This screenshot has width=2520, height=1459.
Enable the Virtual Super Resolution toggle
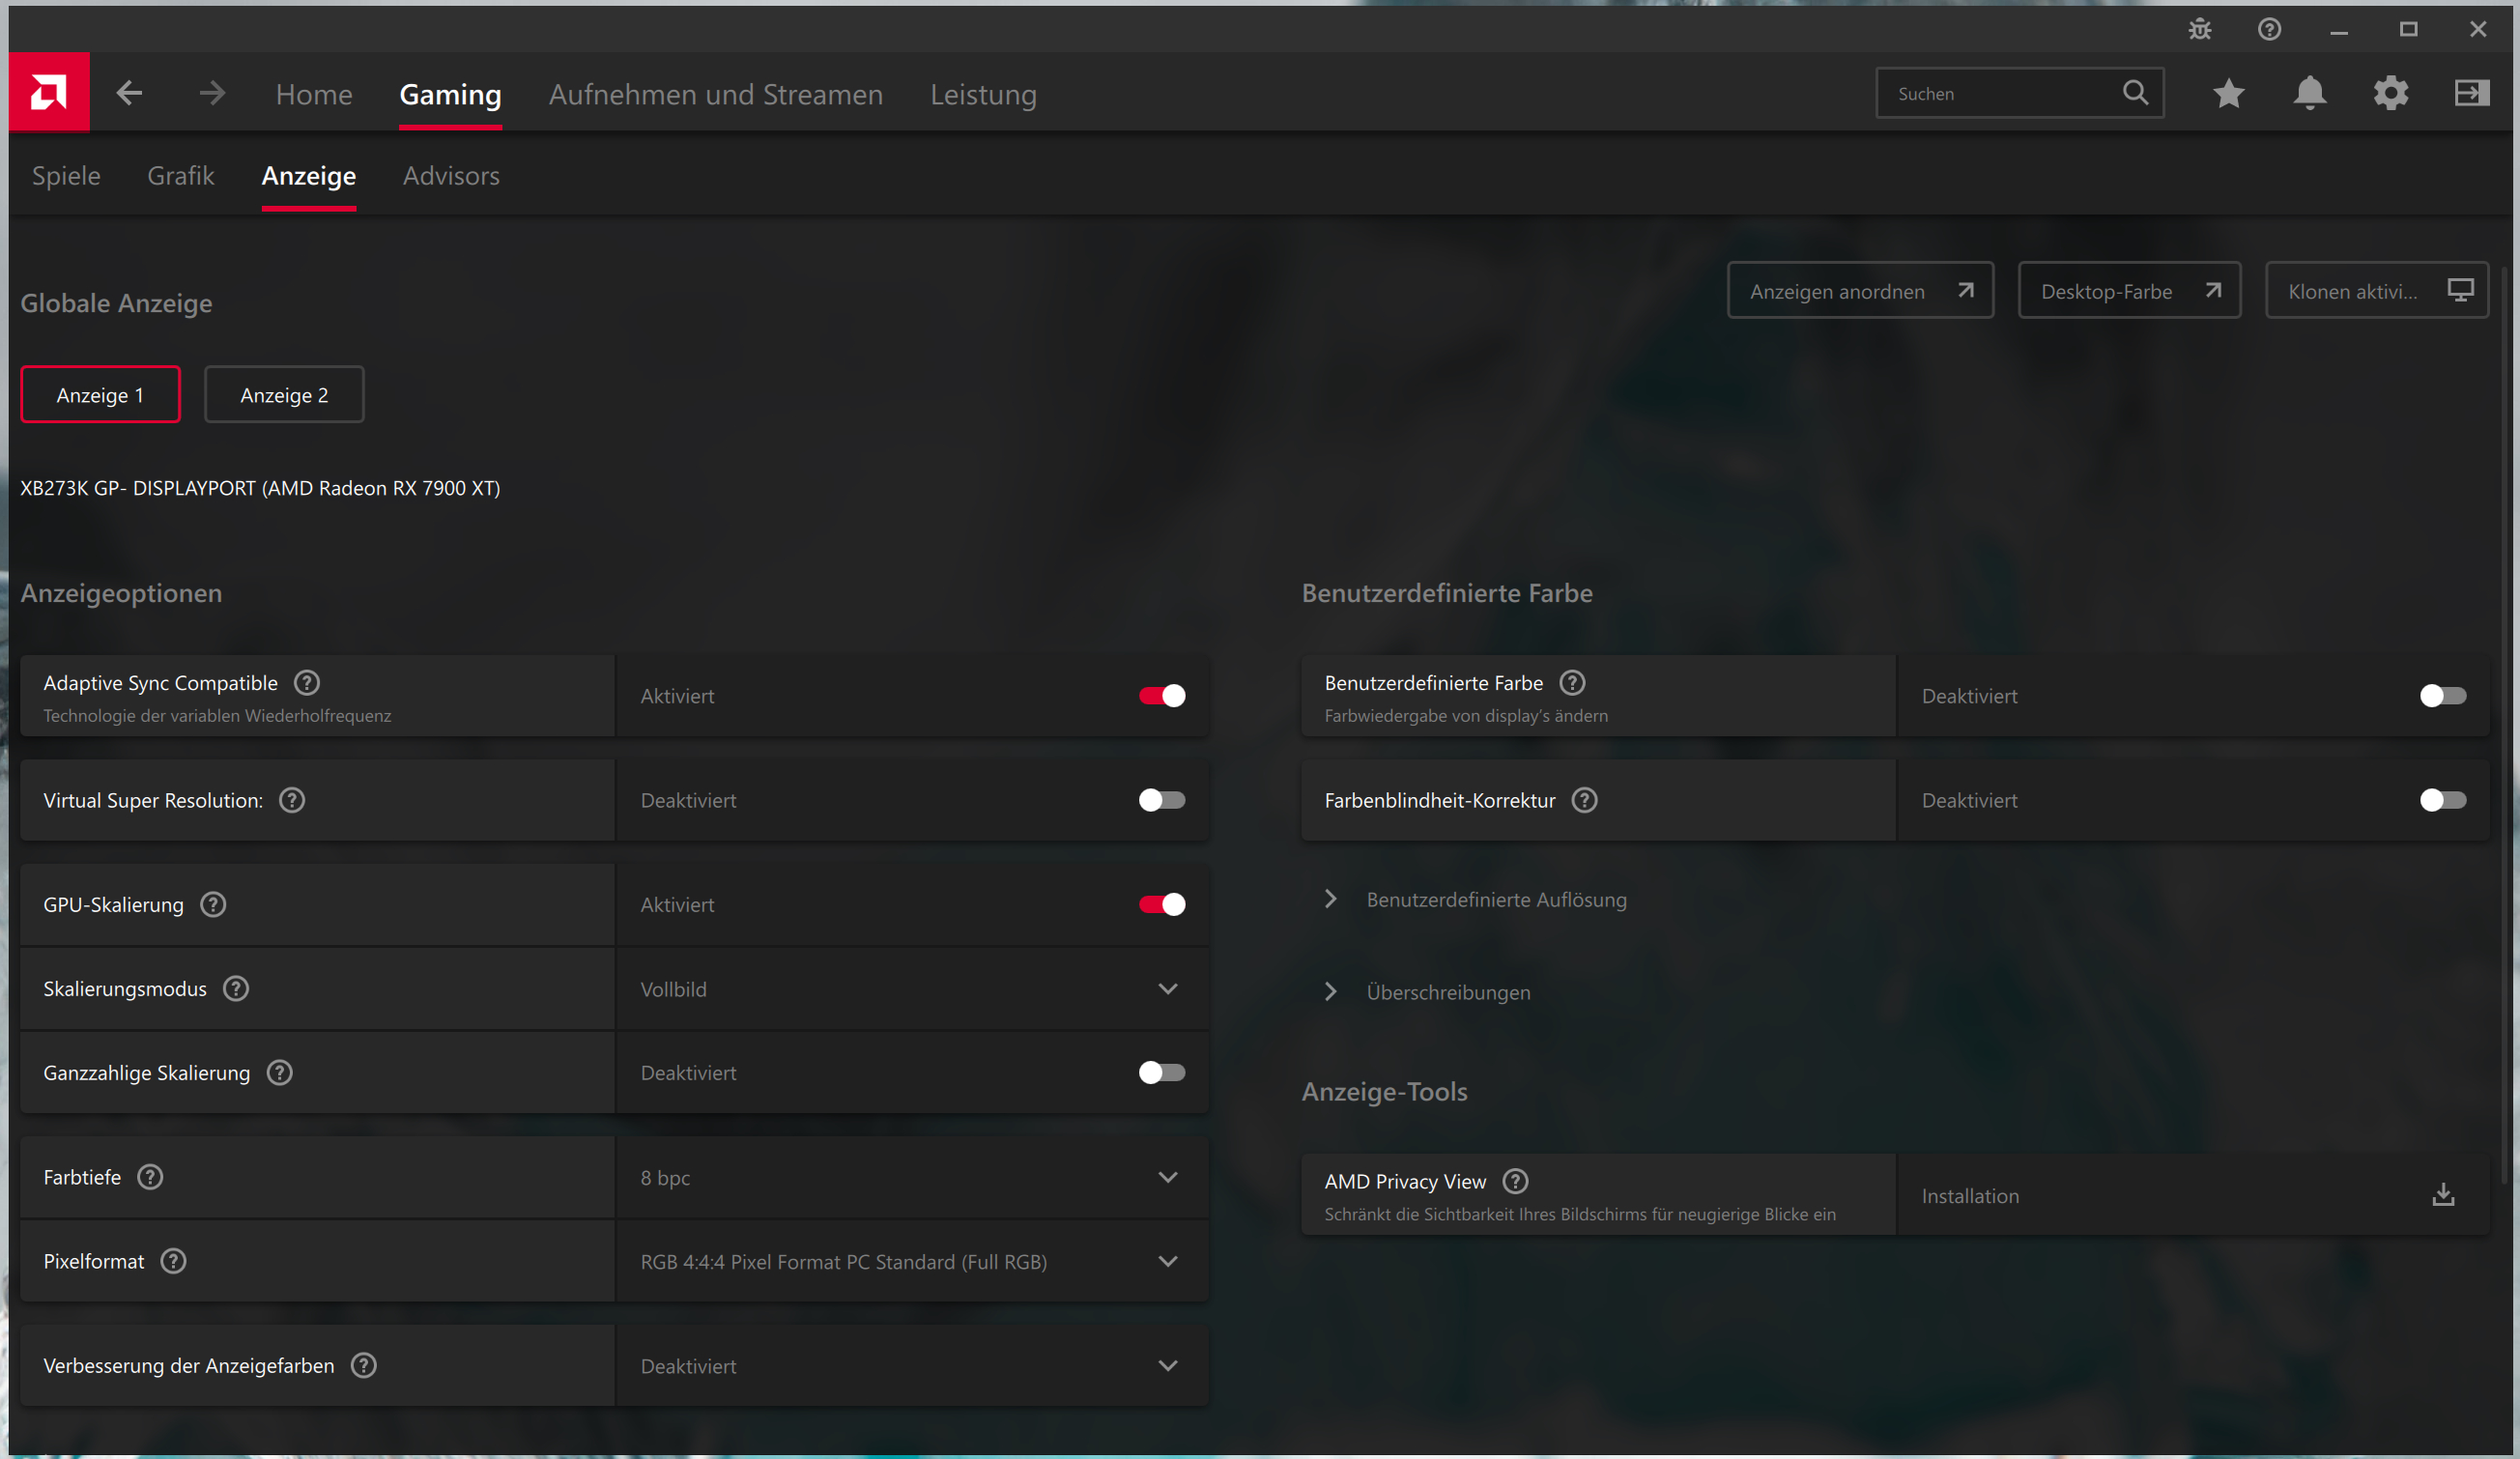[1161, 800]
